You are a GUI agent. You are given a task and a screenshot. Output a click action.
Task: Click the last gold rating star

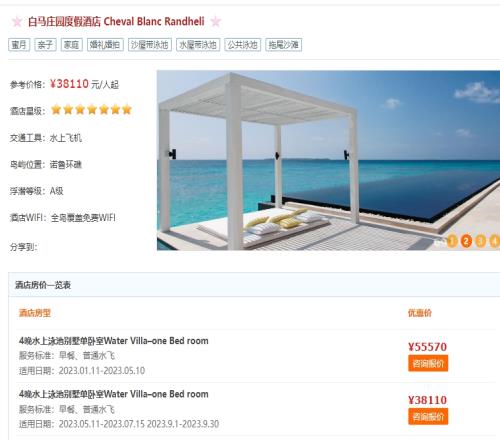click(127, 109)
